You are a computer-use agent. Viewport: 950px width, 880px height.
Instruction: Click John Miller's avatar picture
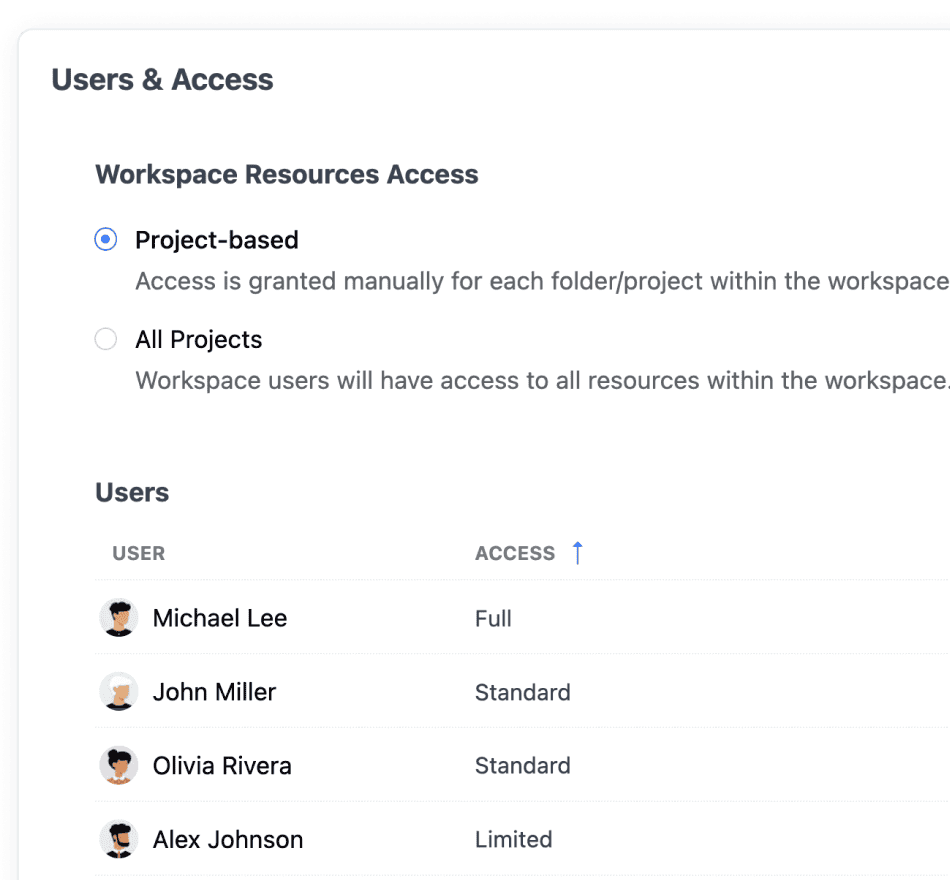pos(119,692)
